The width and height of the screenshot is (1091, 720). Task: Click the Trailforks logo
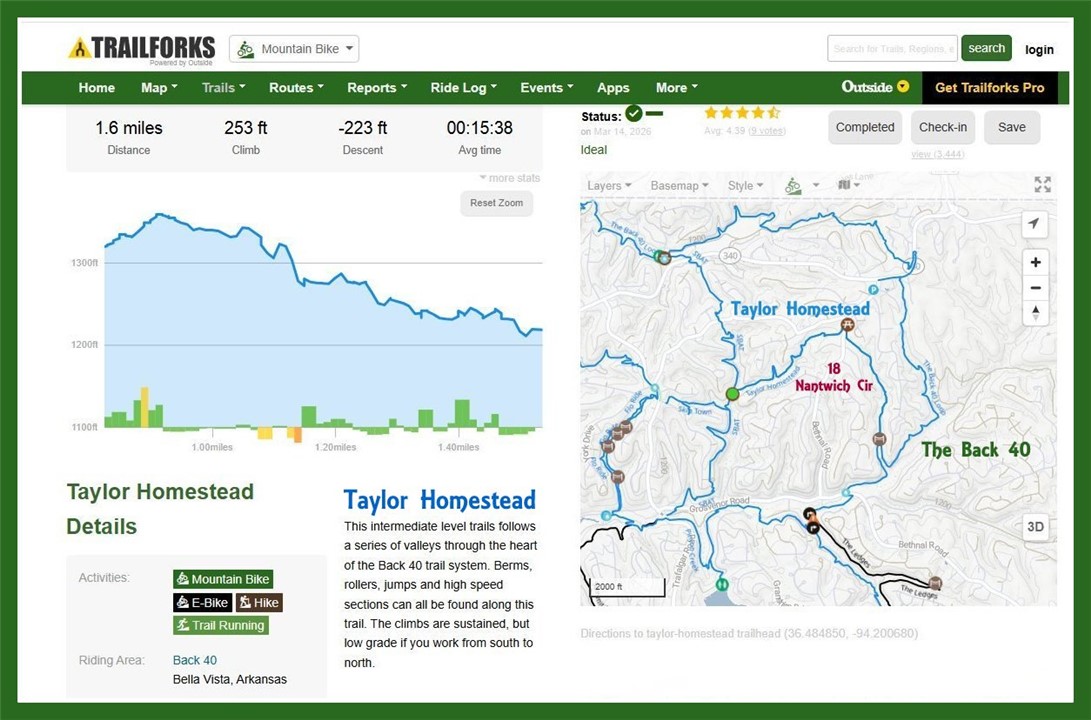click(x=142, y=49)
